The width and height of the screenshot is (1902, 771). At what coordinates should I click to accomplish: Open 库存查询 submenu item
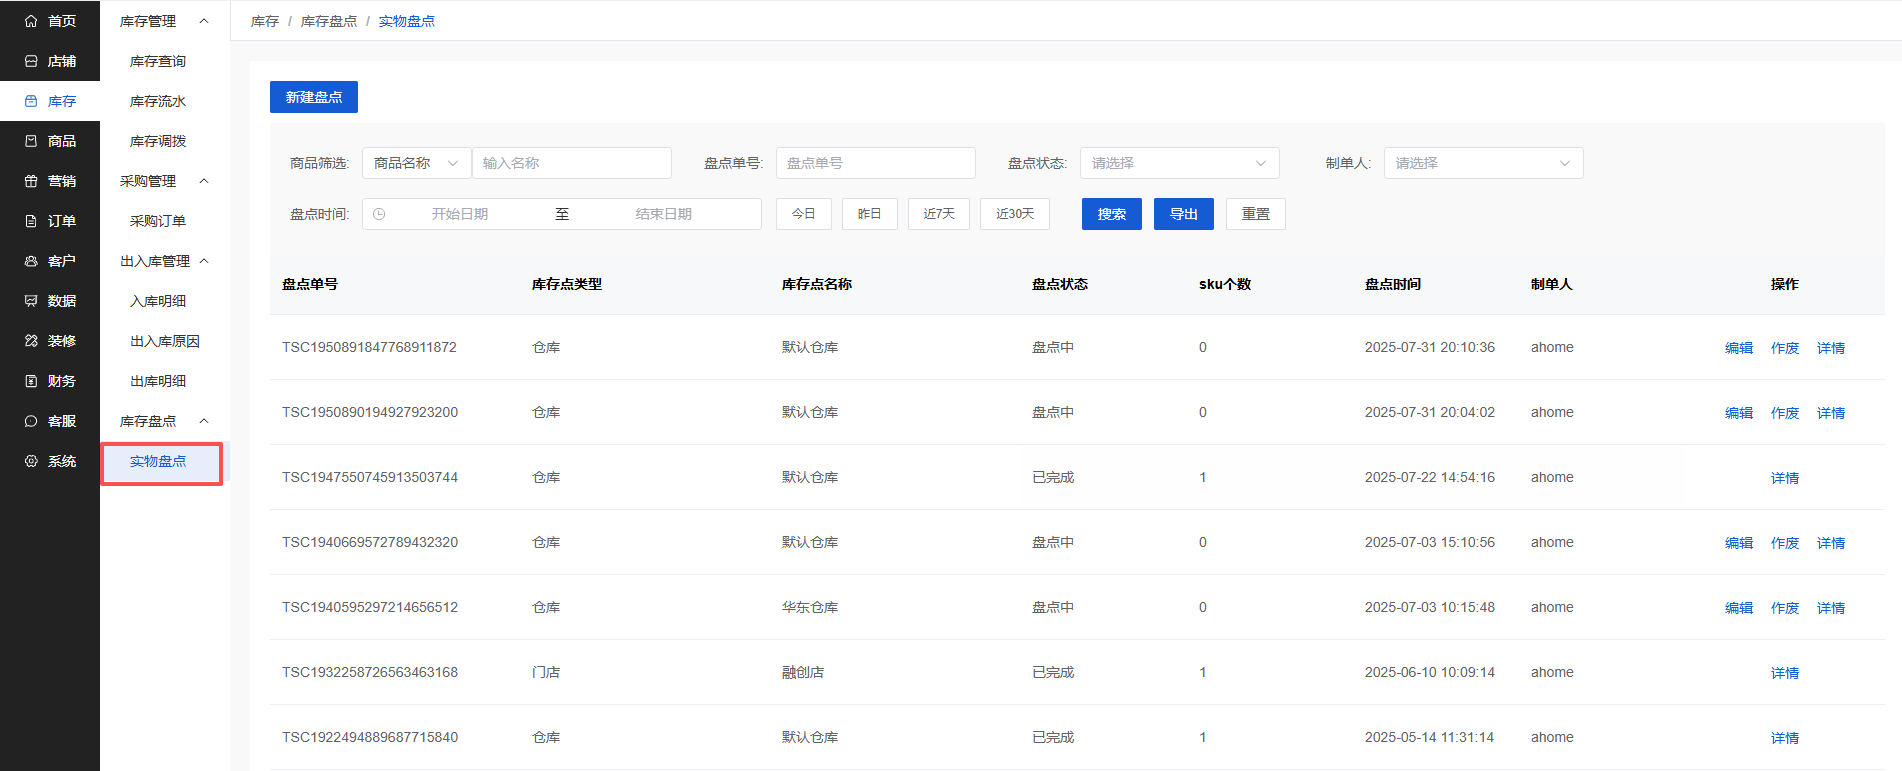158,61
